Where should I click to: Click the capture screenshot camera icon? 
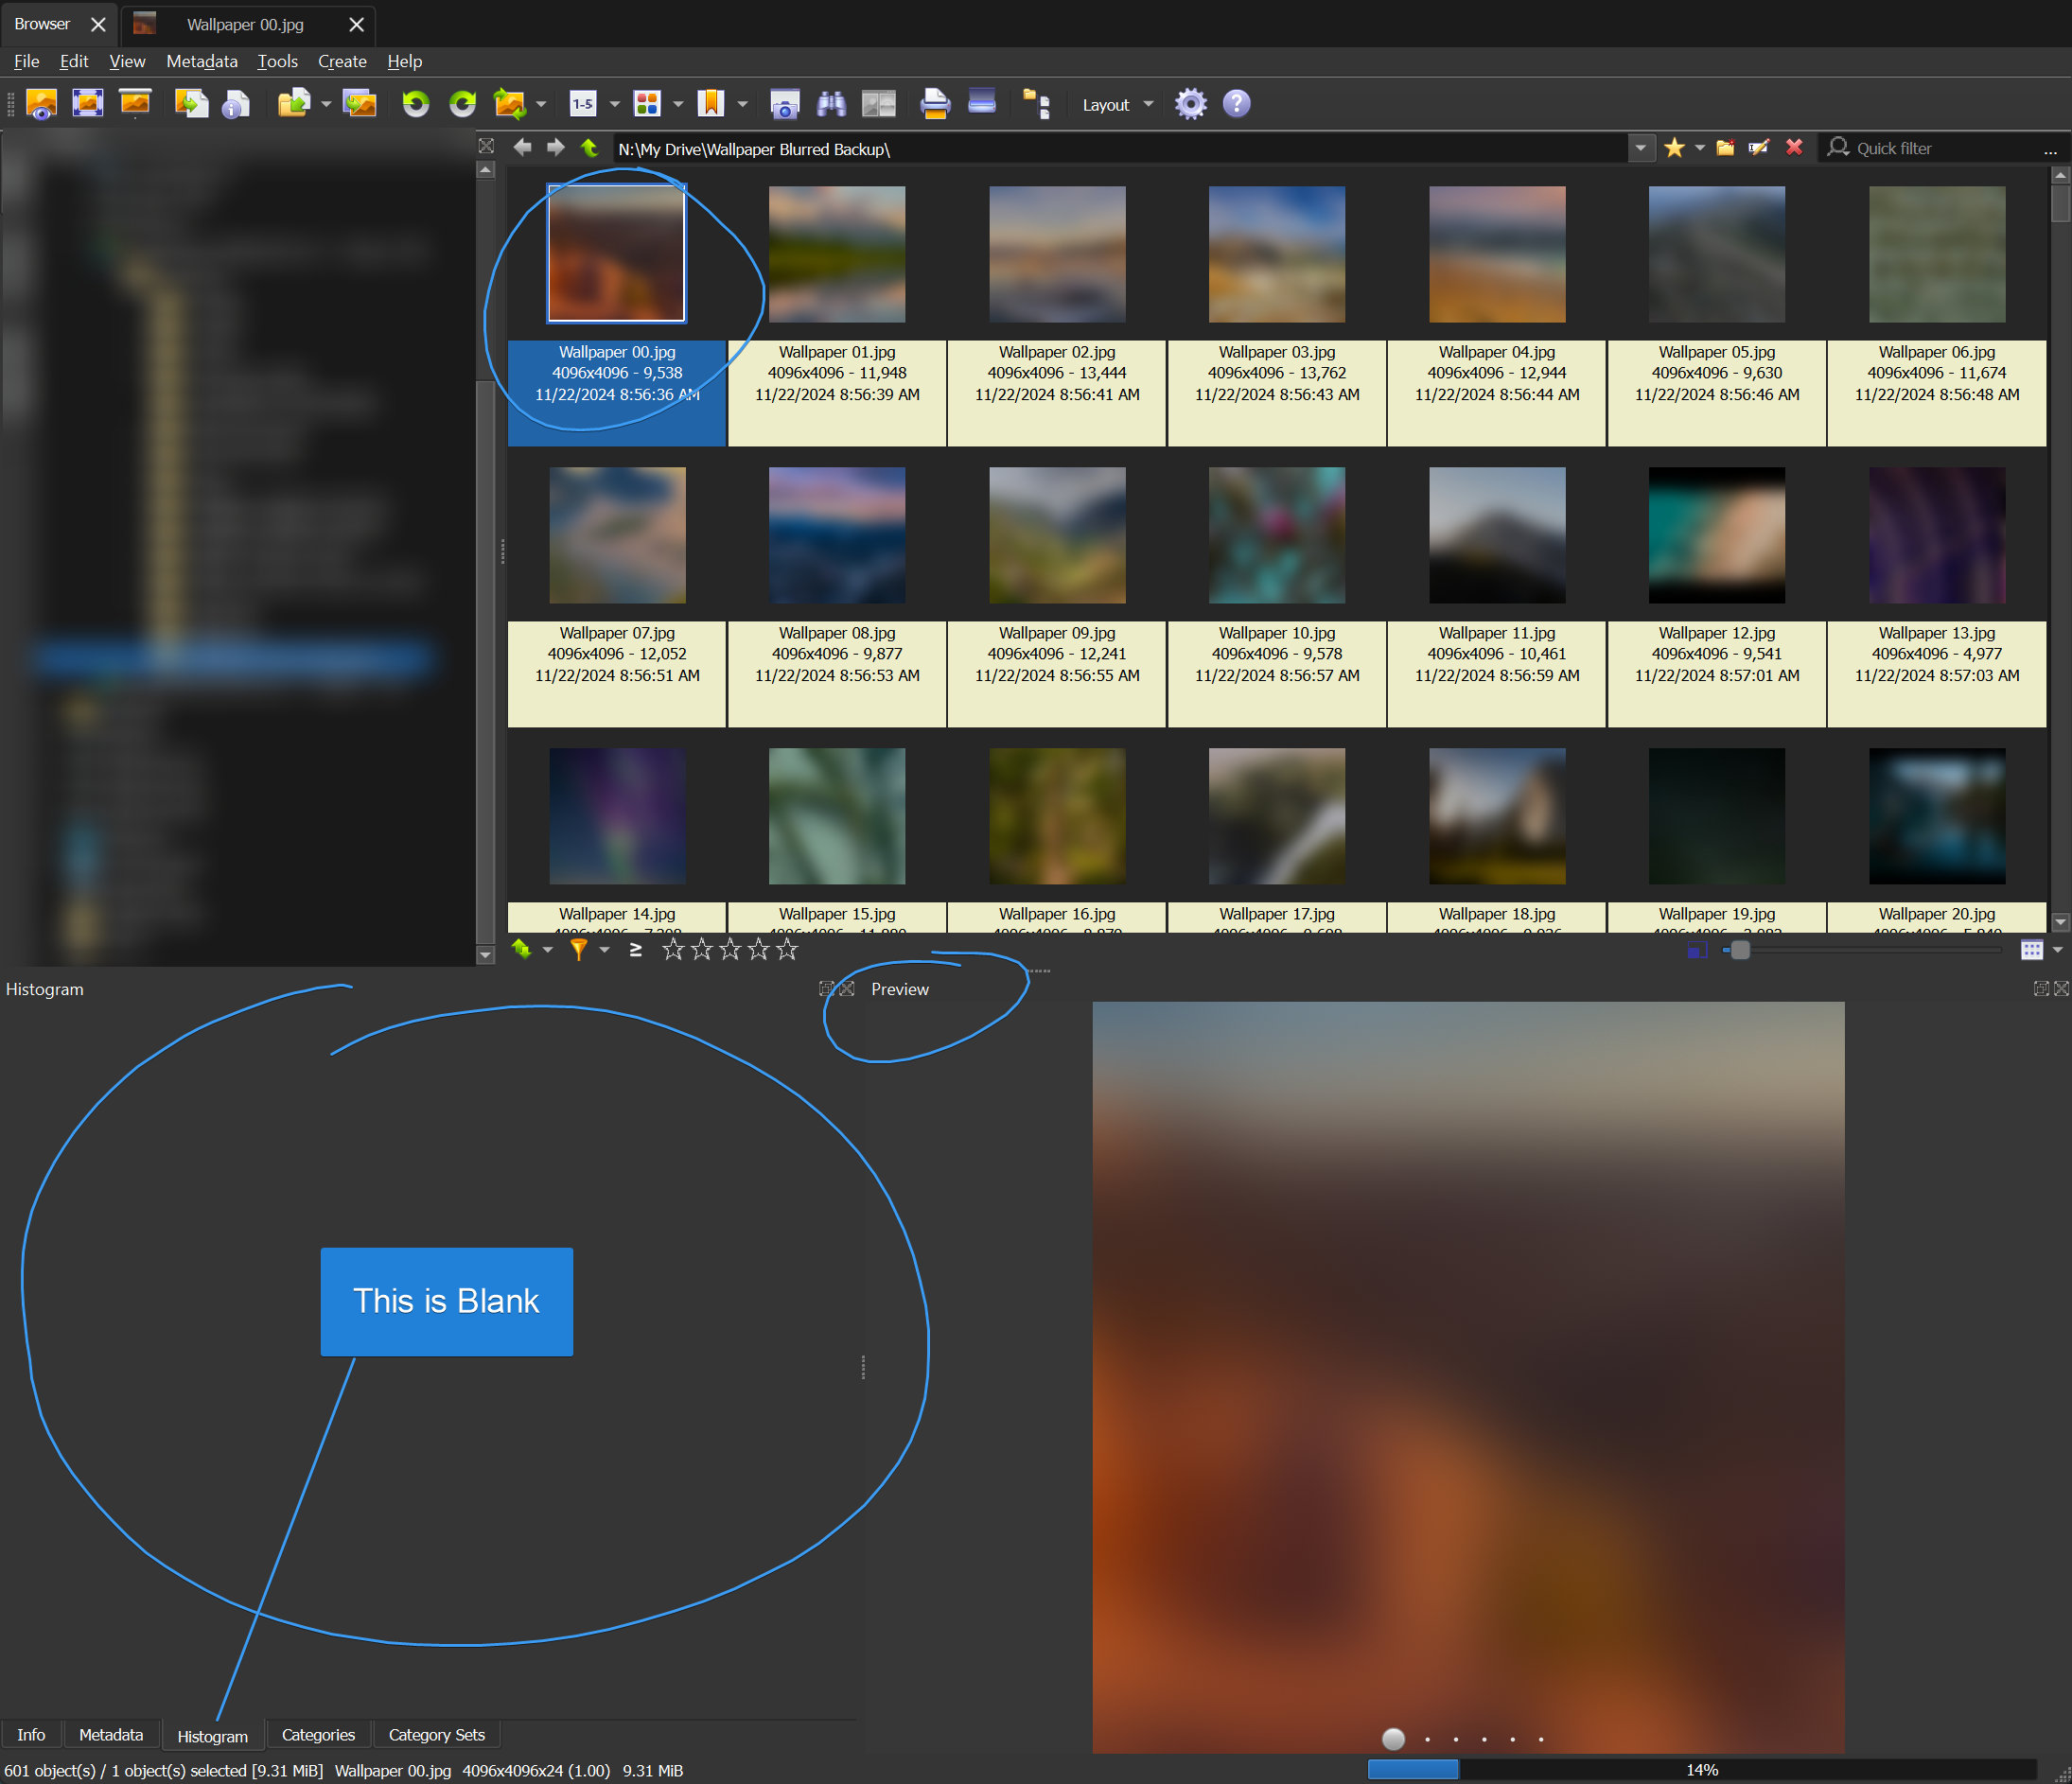coord(784,104)
